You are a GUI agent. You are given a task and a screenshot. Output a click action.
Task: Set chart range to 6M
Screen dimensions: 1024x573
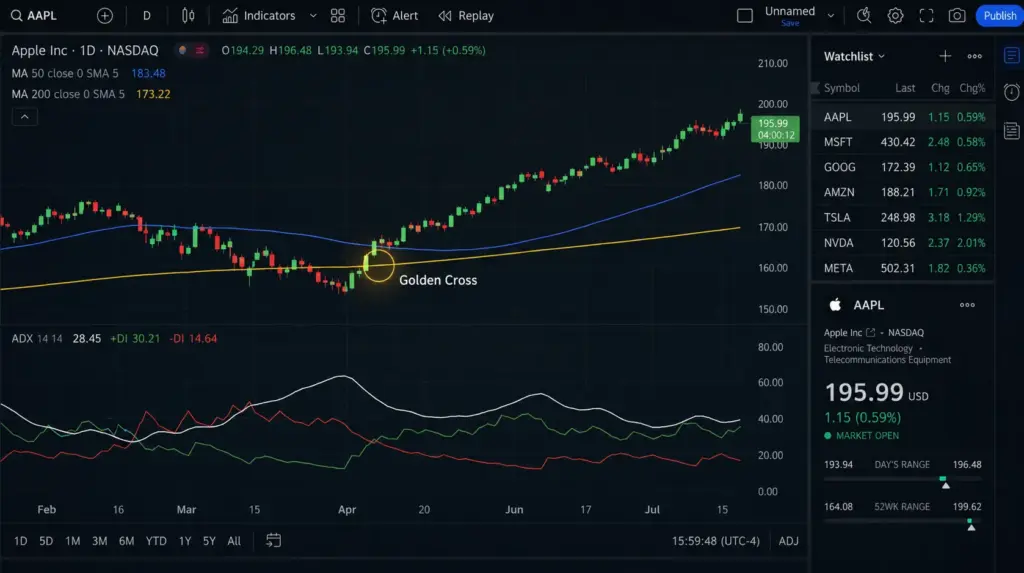coord(126,541)
